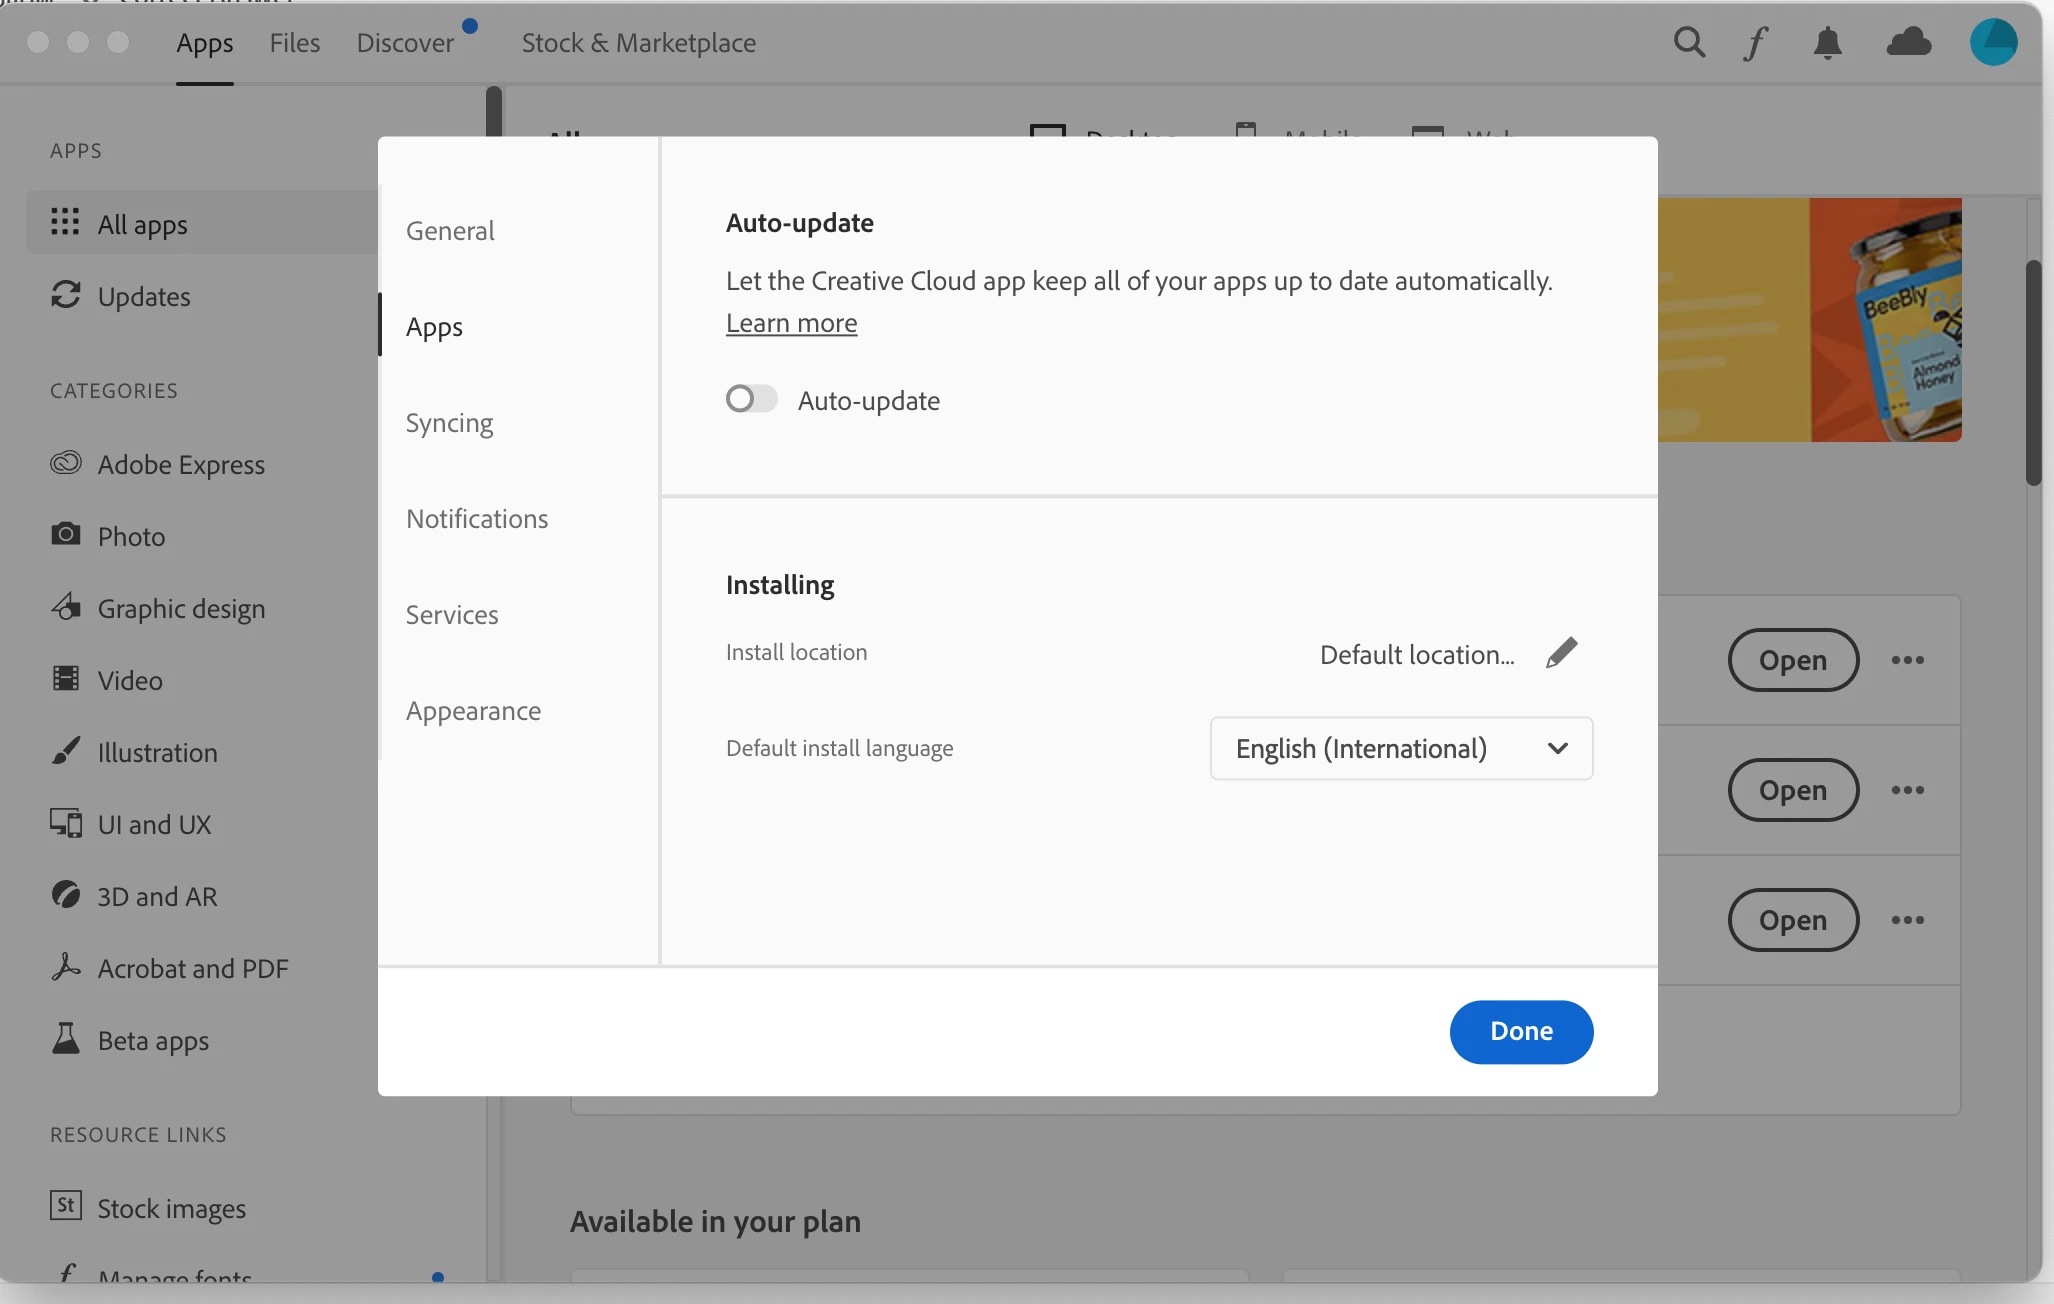Expand the Default install language dropdown
Screen dimensions: 2054x1304
(x=1401, y=748)
